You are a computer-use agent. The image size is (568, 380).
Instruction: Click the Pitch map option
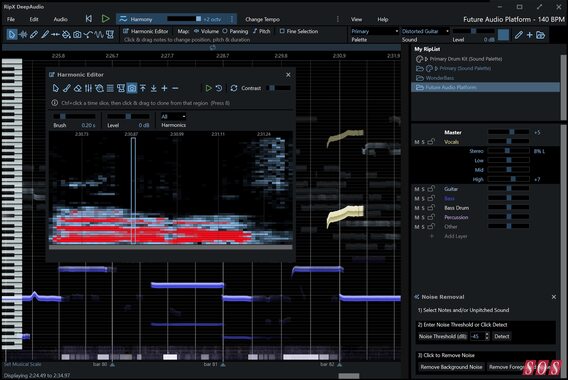[x=262, y=31]
